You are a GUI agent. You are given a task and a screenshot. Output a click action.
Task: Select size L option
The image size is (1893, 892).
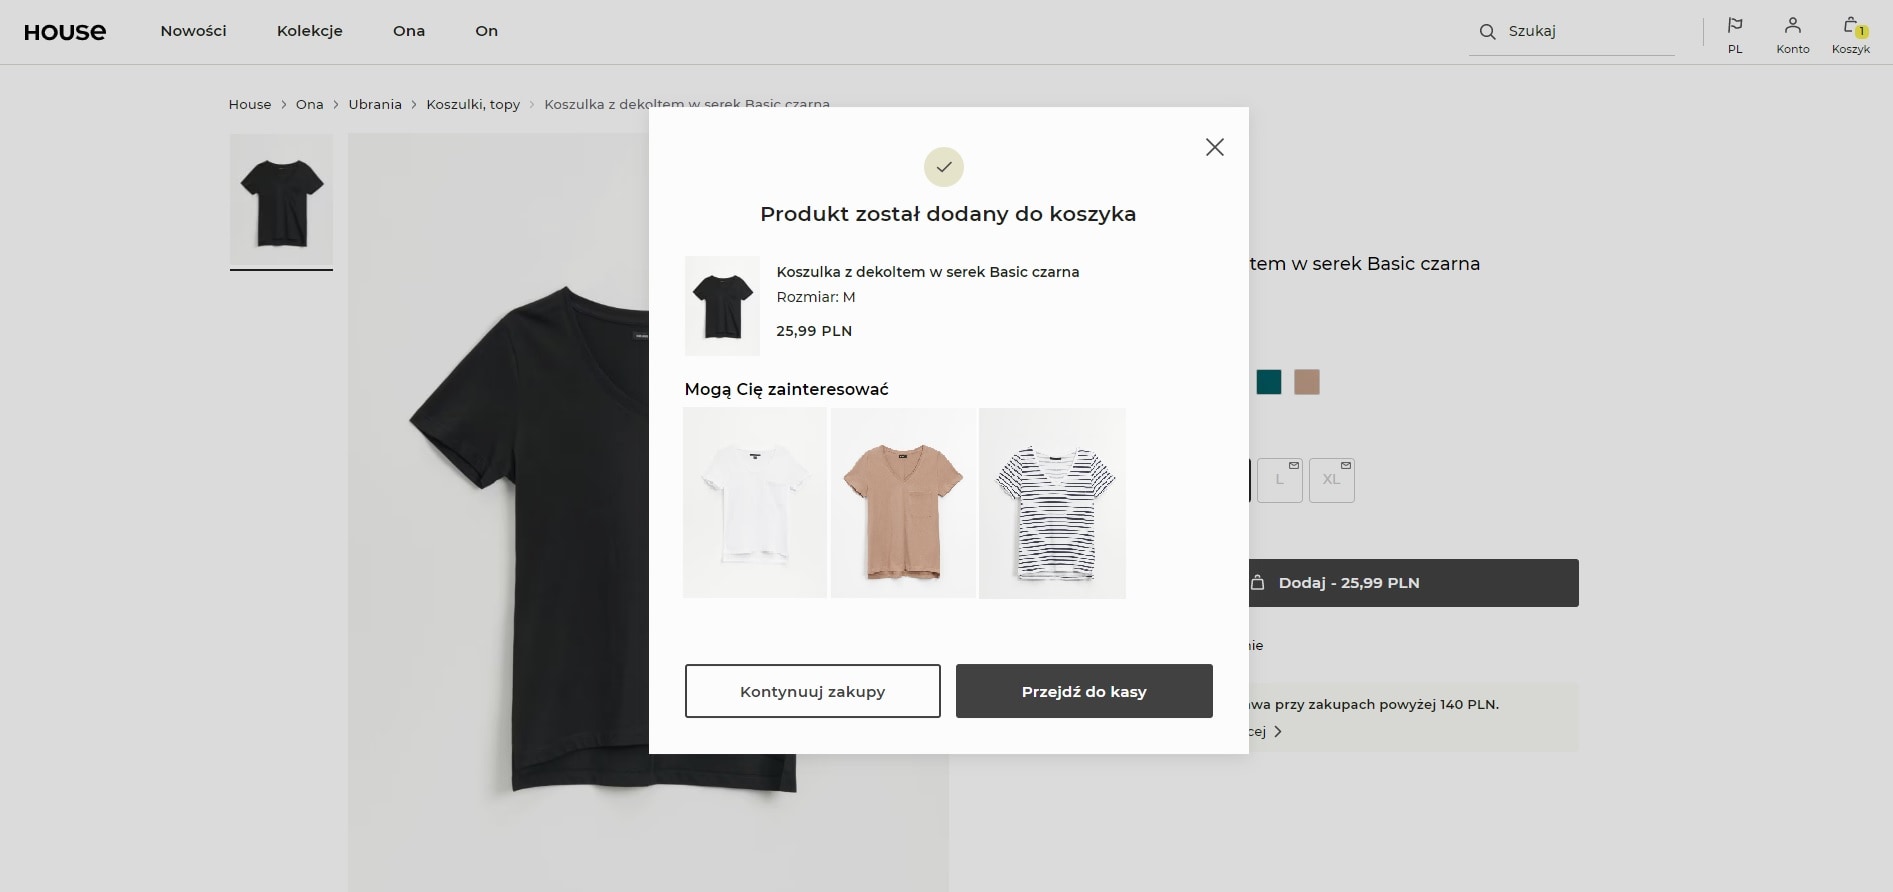point(1279,480)
